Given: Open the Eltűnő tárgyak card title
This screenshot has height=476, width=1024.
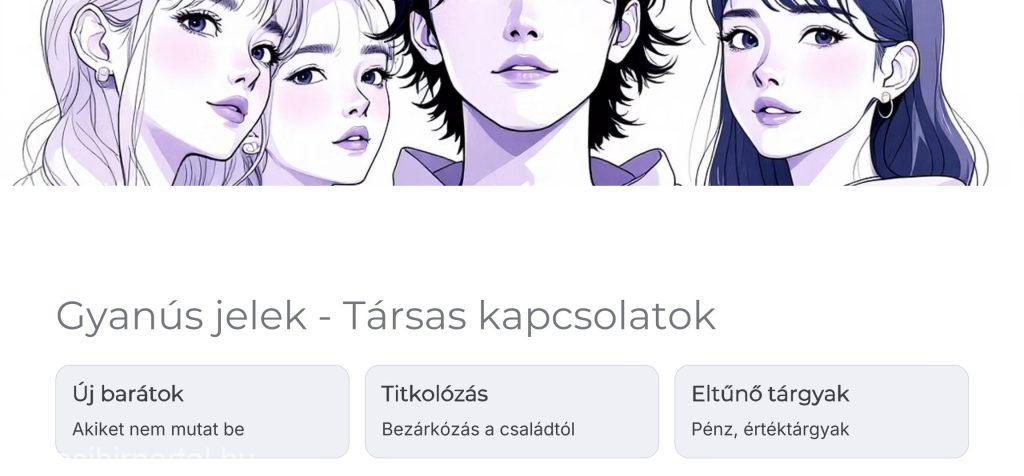Looking at the screenshot, I should point(770,394).
